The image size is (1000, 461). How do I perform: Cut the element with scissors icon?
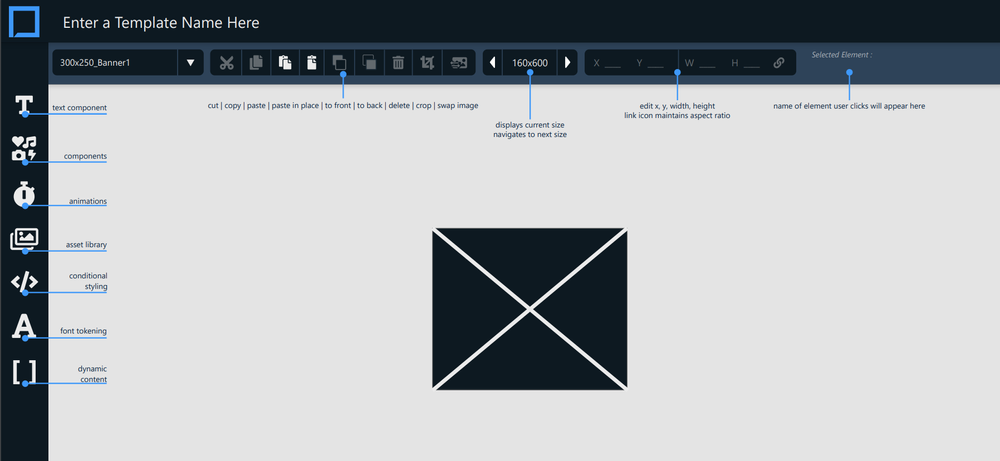pos(226,62)
